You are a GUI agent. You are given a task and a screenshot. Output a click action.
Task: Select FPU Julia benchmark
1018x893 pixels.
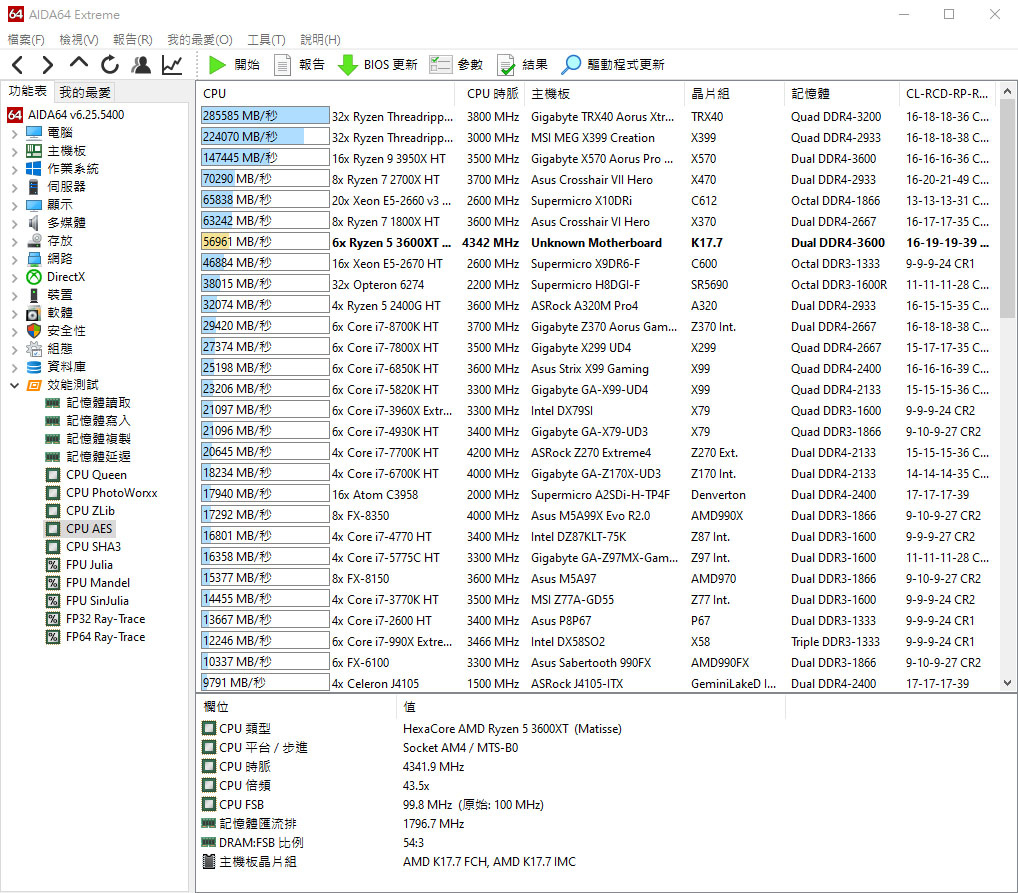(79, 565)
